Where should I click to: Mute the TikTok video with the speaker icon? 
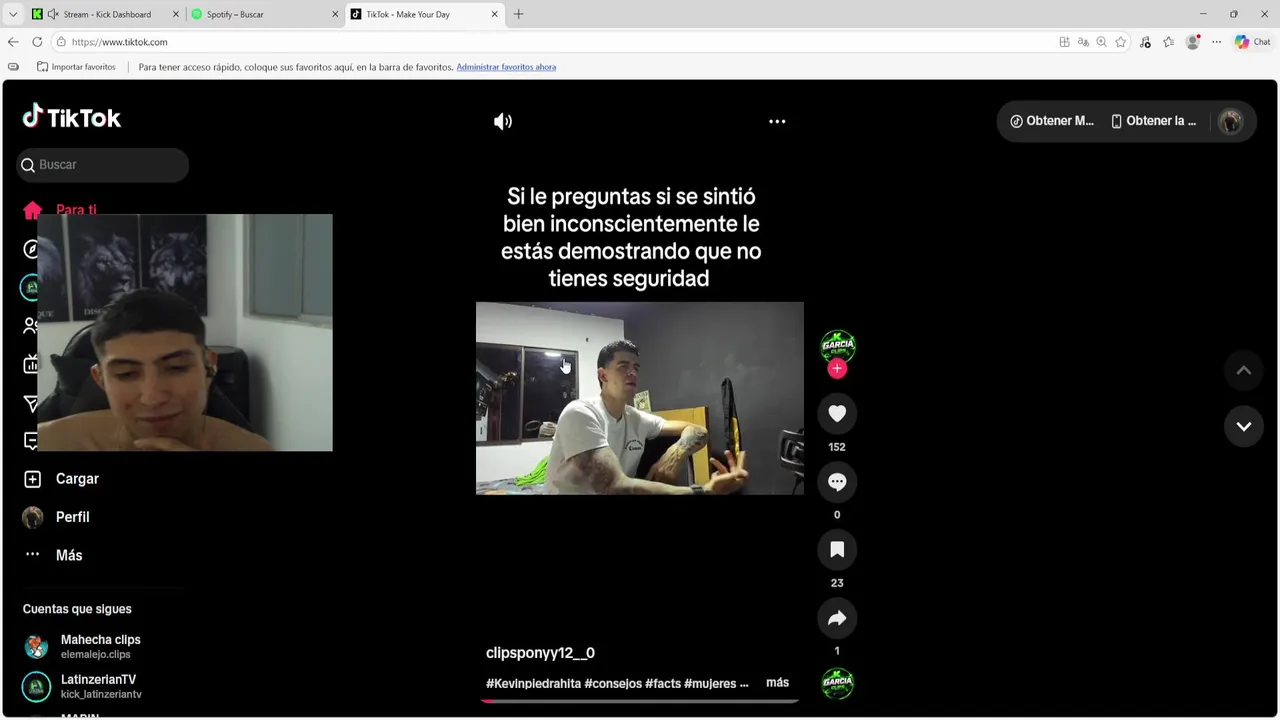tap(503, 121)
